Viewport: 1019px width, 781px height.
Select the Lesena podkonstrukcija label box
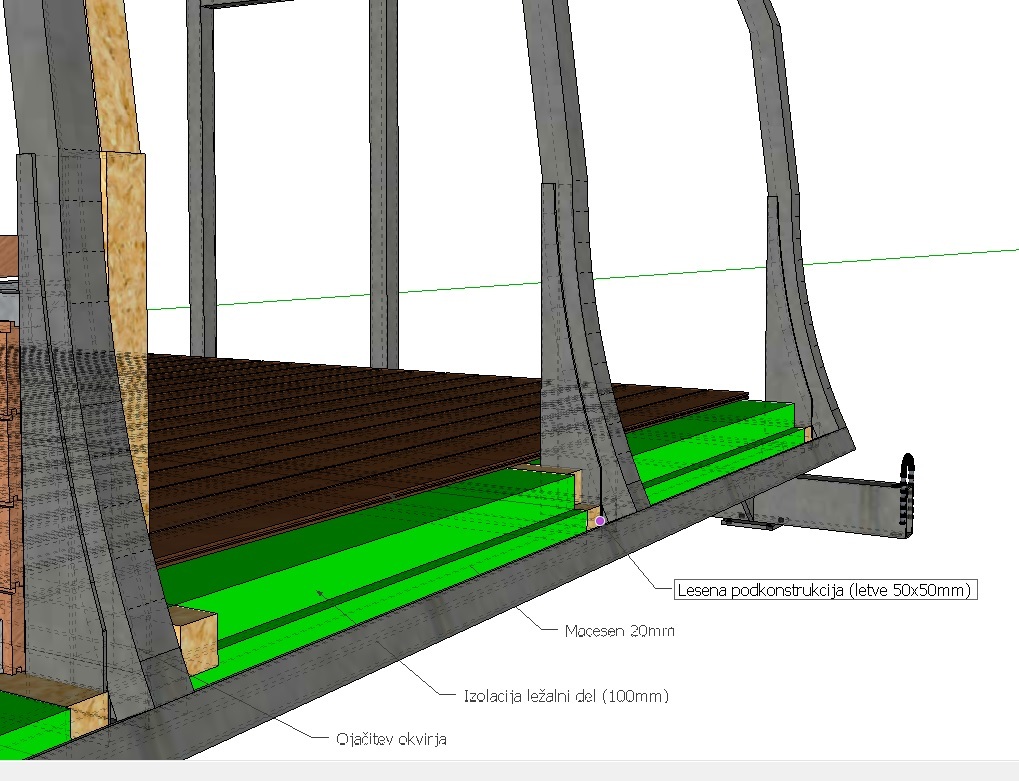(x=825, y=590)
